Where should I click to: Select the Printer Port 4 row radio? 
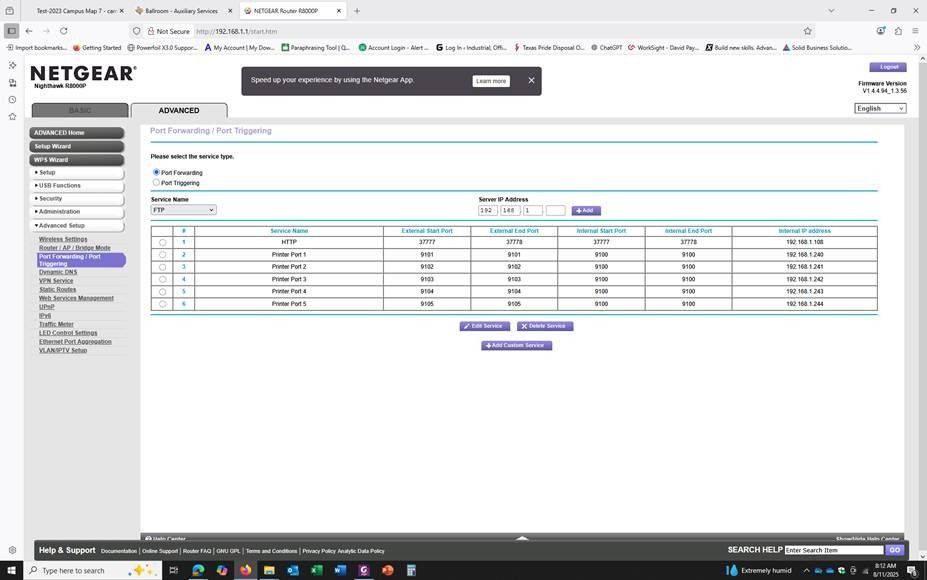(162, 291)
